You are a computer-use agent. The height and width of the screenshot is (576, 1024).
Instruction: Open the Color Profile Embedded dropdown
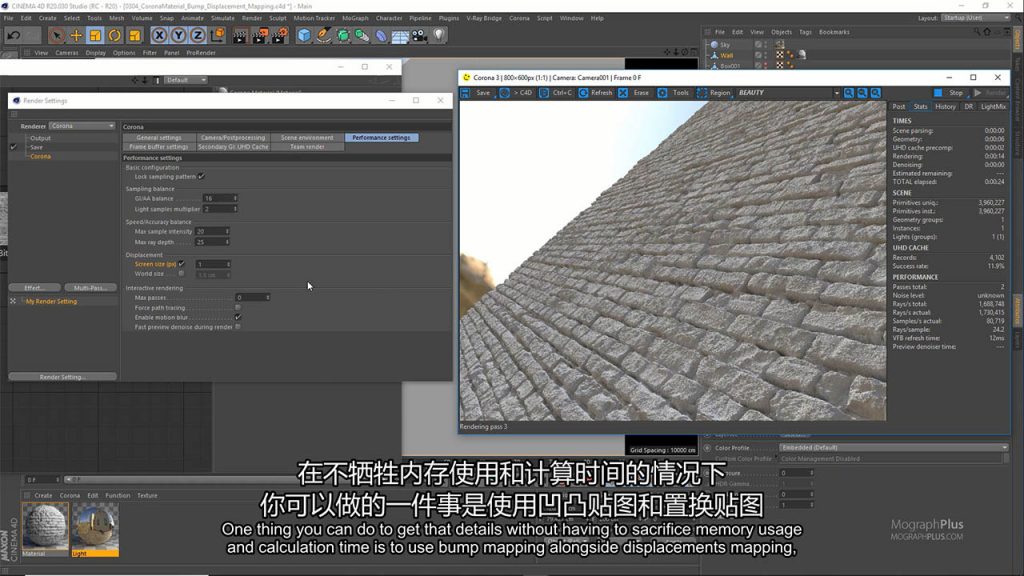pos(893,448)
